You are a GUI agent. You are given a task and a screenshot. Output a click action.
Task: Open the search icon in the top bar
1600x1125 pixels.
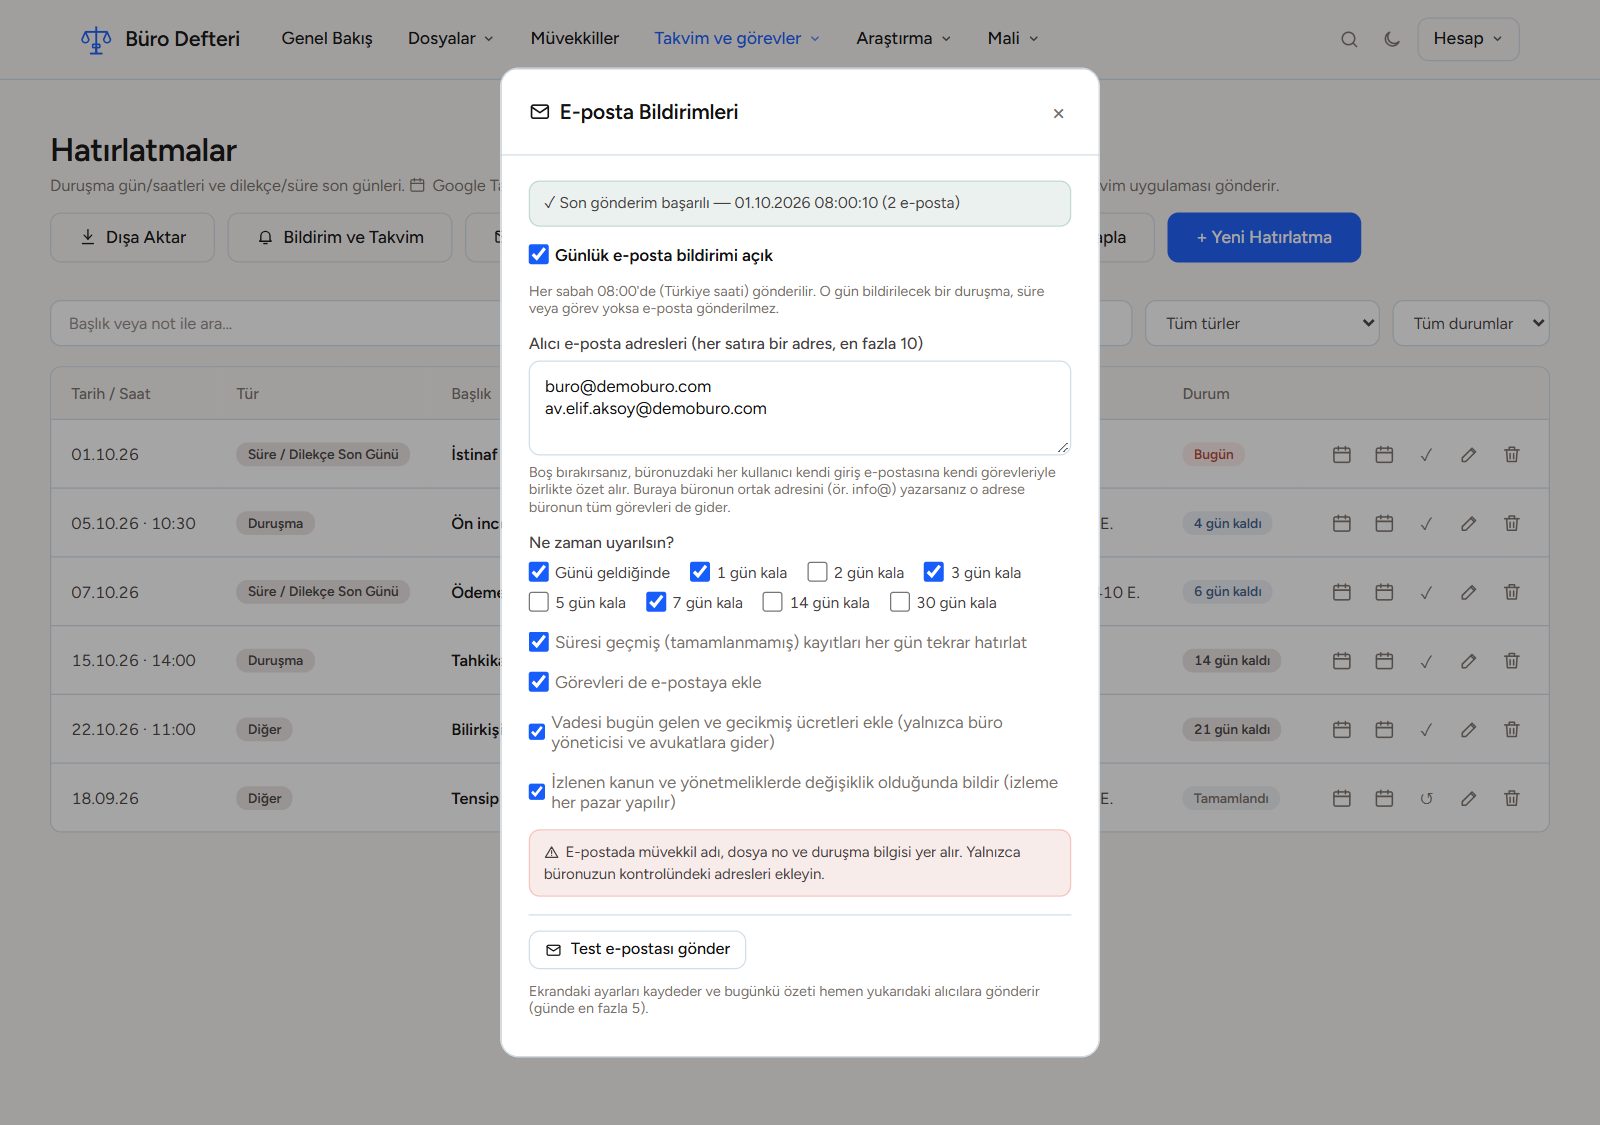tap(1349, 39)
